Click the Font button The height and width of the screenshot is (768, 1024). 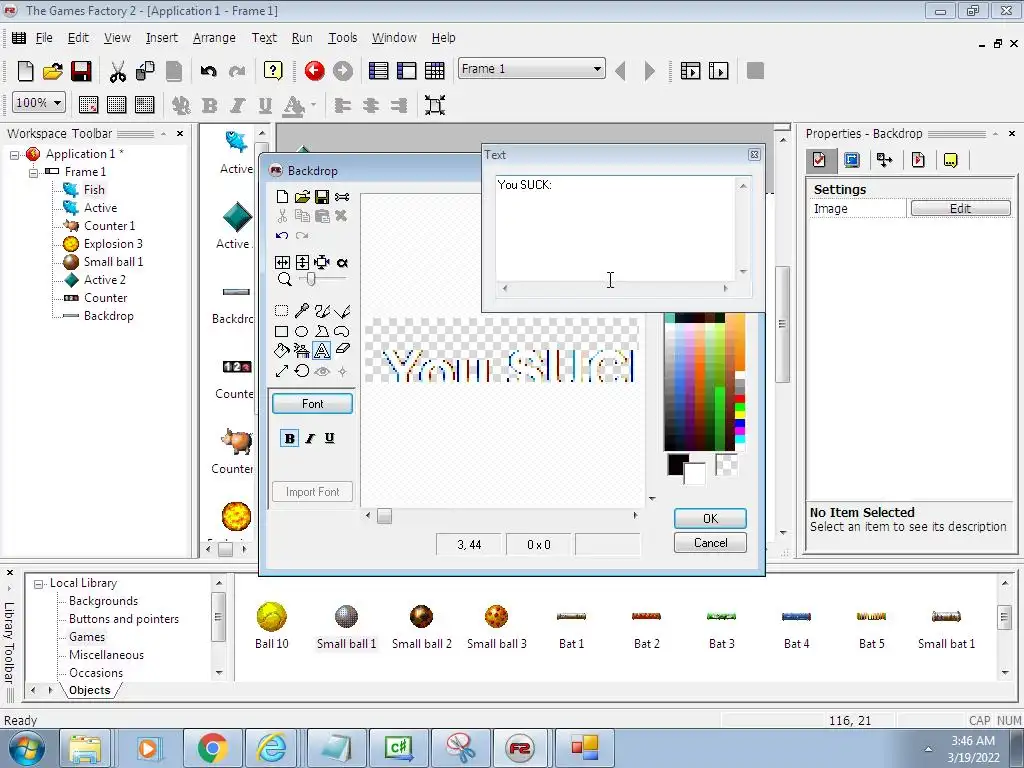[312, 404]
